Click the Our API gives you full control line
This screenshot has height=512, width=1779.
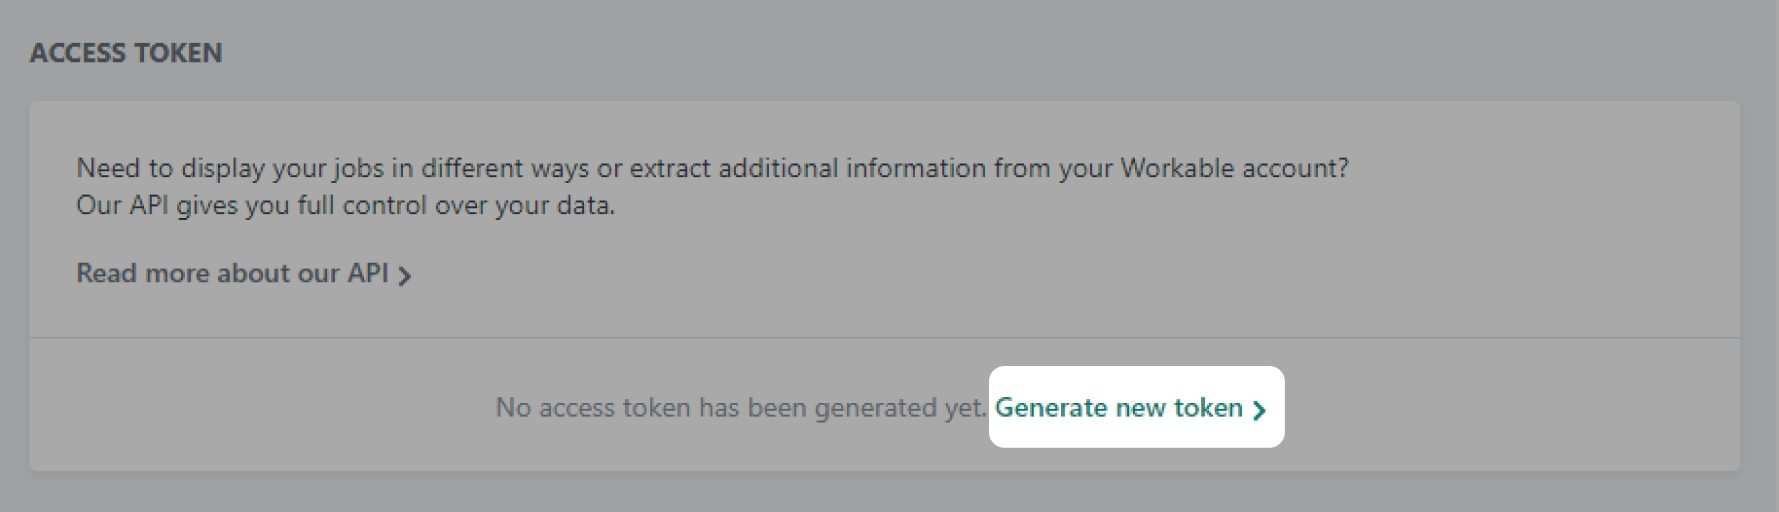tap(345, 206)
